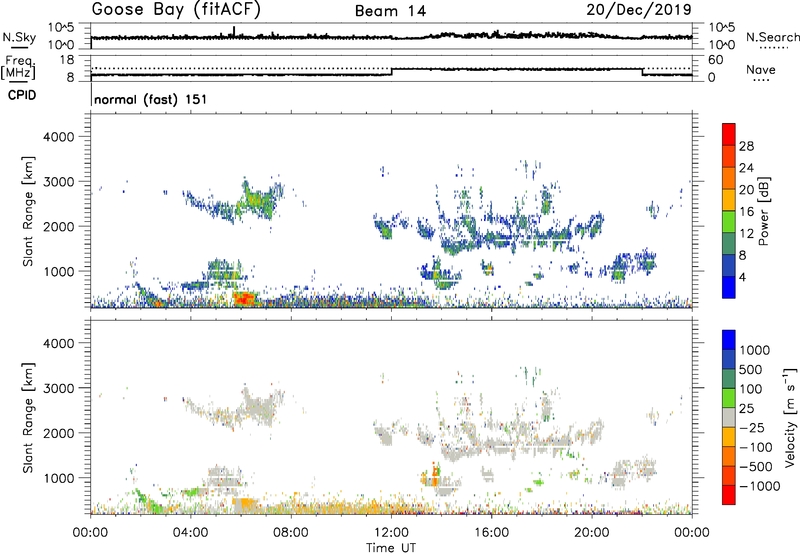This screenshot has height=554, width=800.
Task: Click the red bottom of velocity colorbar
Action: (x=729, y=495)
